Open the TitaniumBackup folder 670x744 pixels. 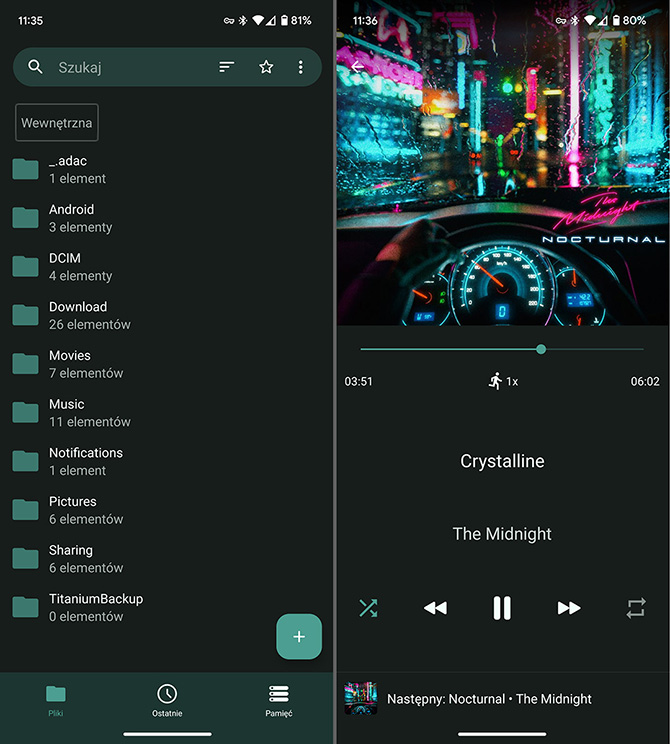(167, 608)
